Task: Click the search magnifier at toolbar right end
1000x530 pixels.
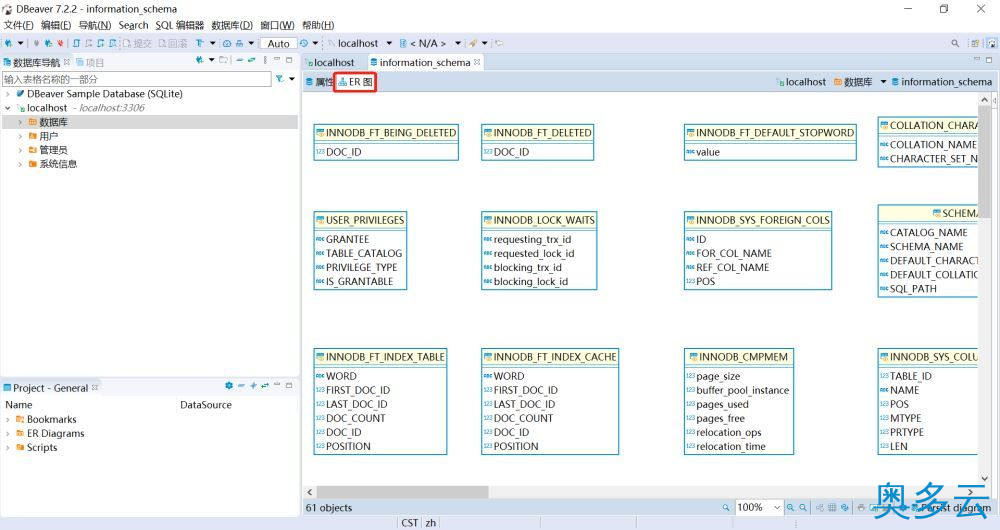Action: pyautogui.click(x=955, y=43)
